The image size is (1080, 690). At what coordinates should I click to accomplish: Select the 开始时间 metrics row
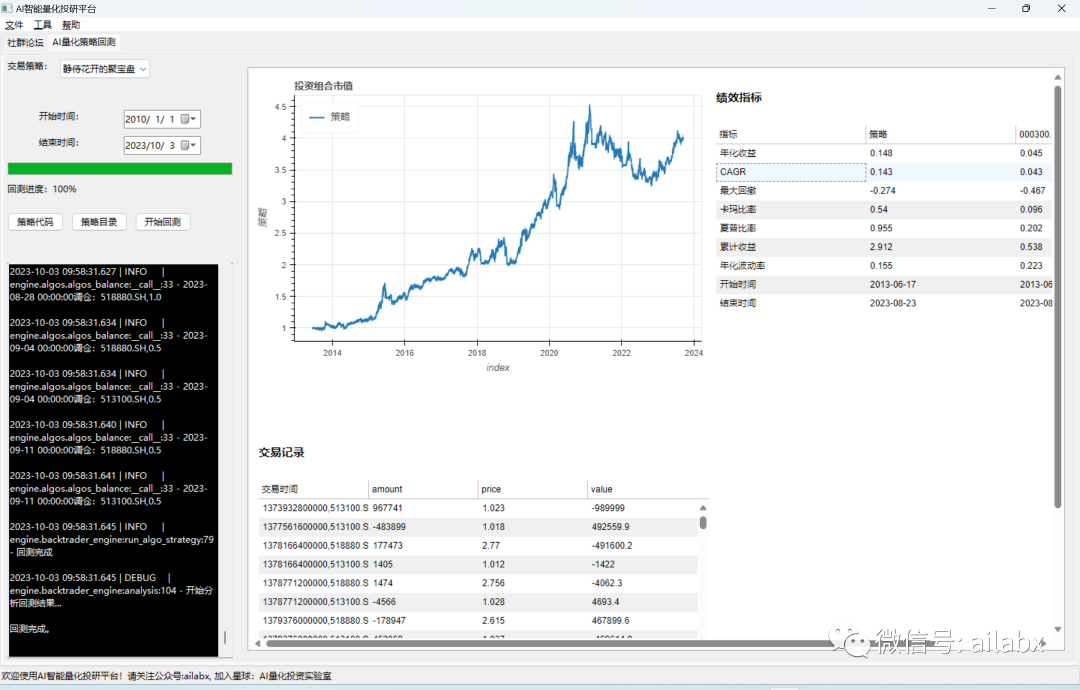[884, 284]
